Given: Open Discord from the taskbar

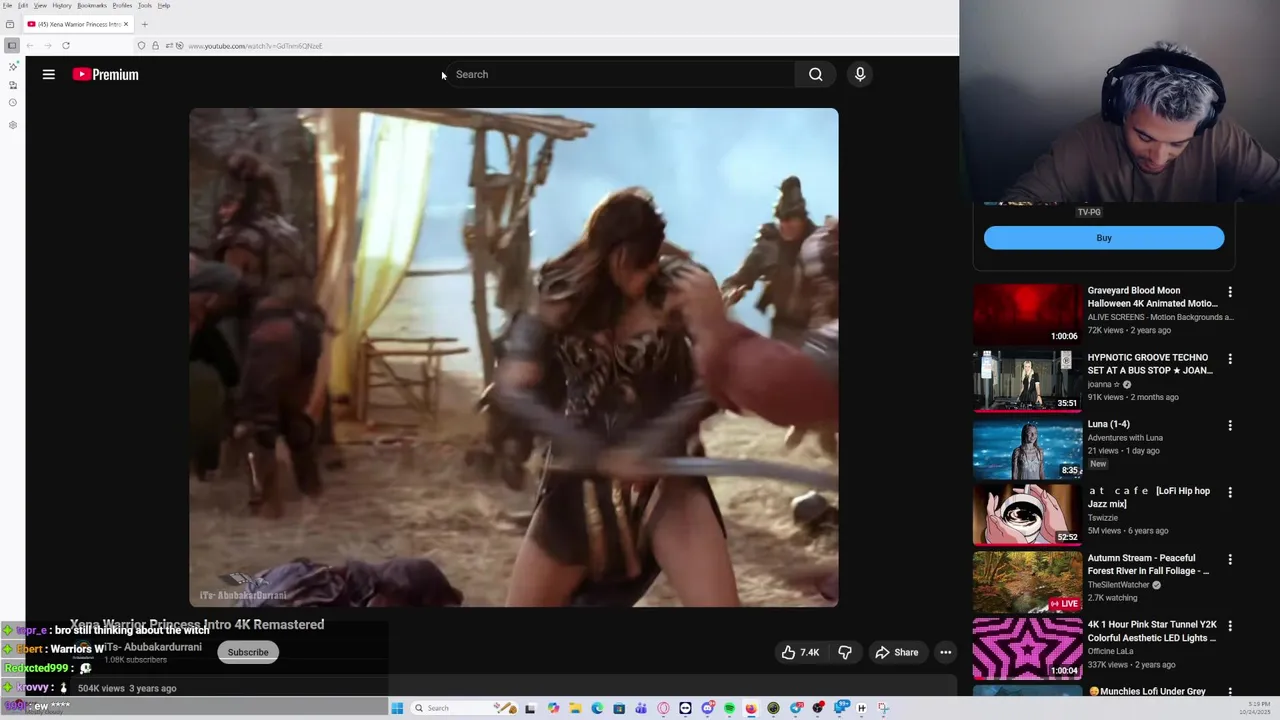Looking at the screenshot, I should tap(707, 708).
